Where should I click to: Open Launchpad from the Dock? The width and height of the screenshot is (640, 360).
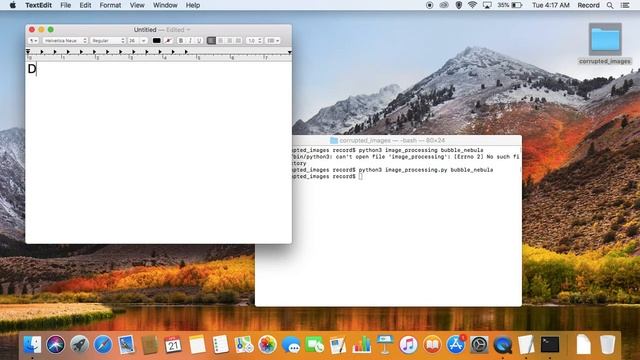coord(79,345)
